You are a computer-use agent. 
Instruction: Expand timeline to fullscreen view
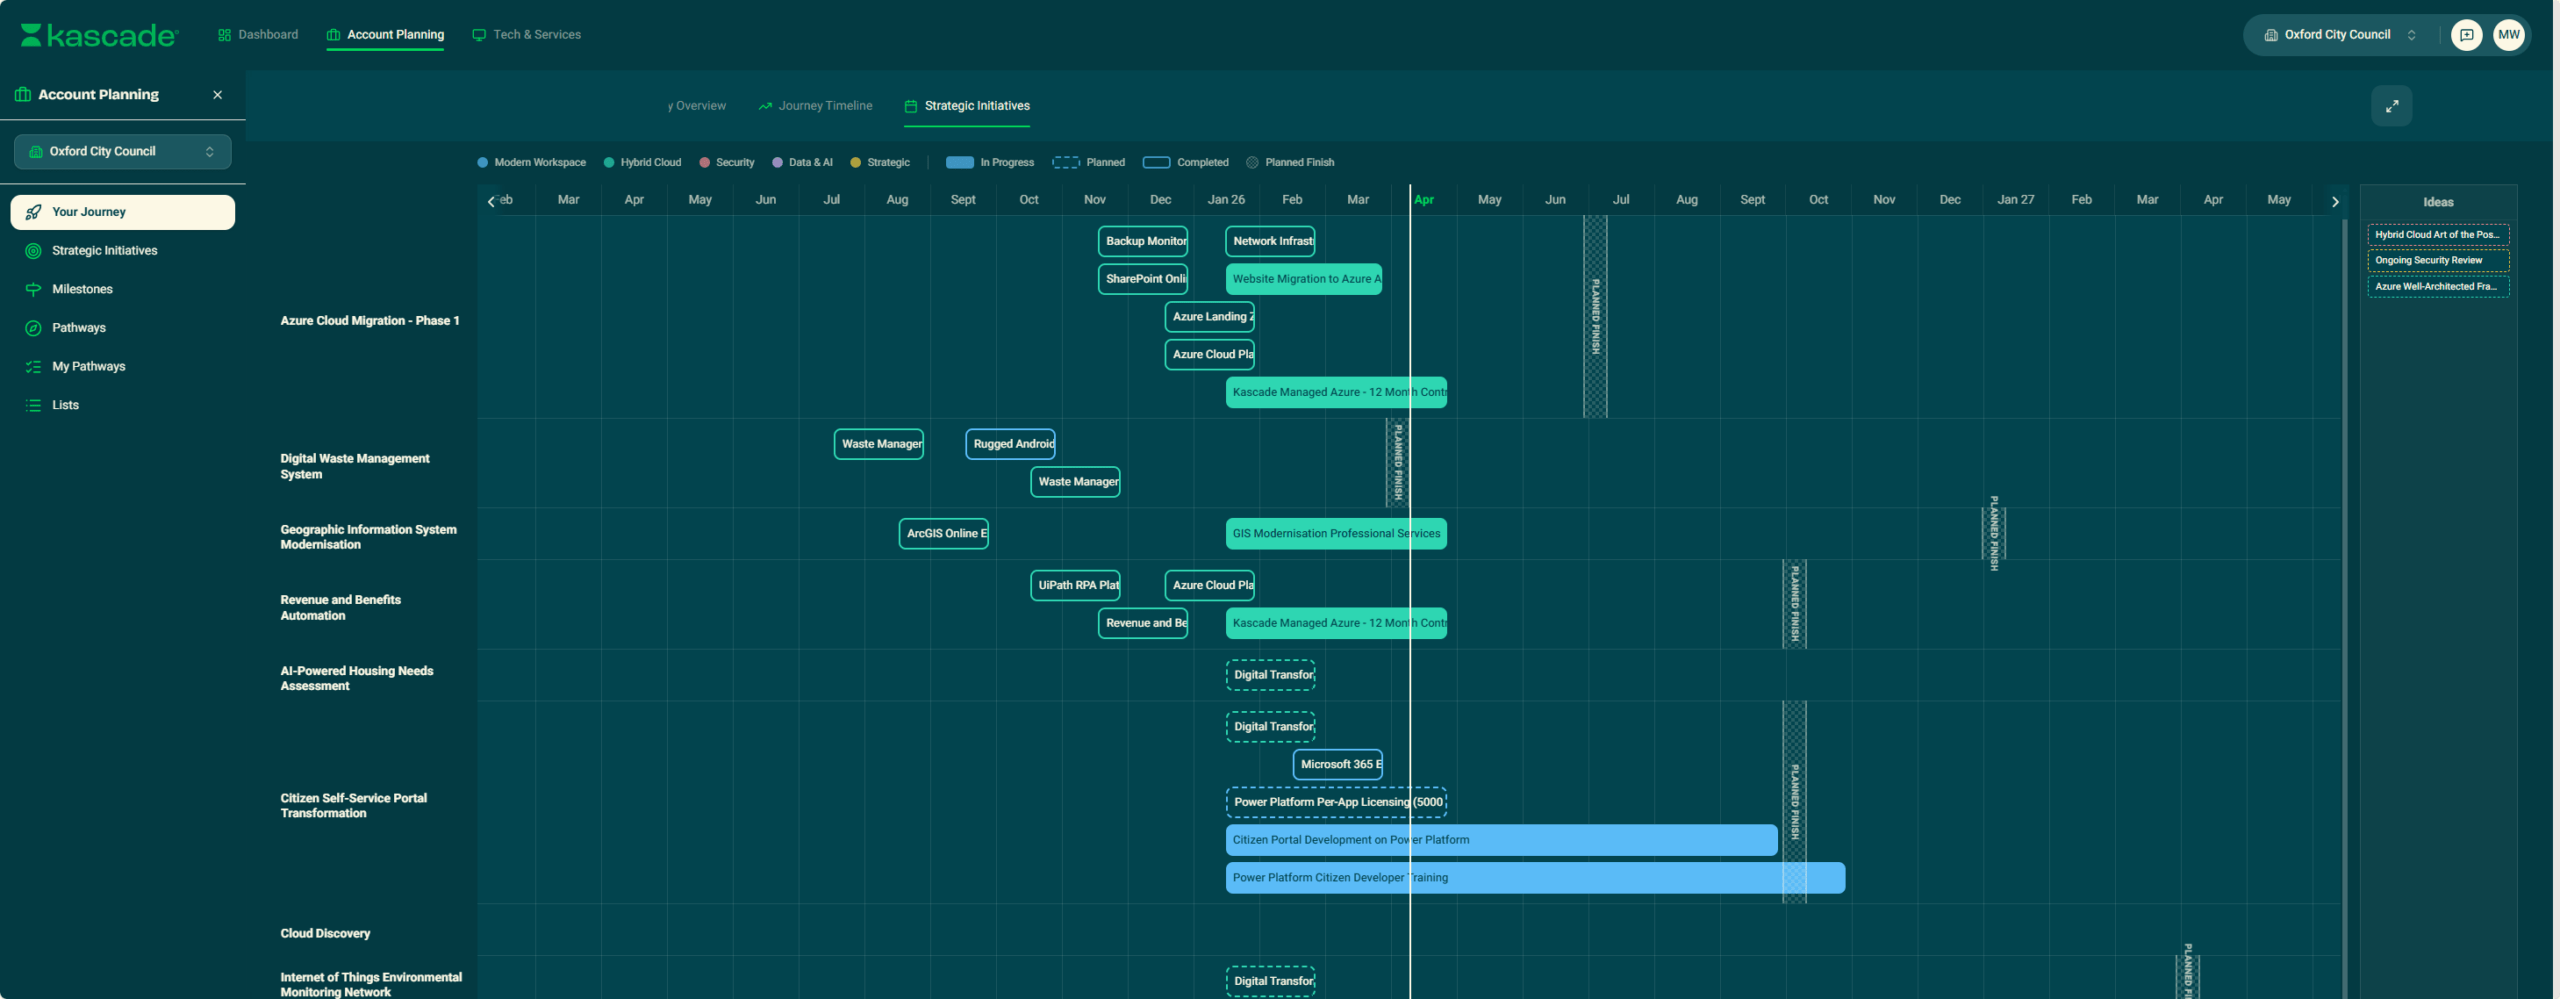point(2391,106)
